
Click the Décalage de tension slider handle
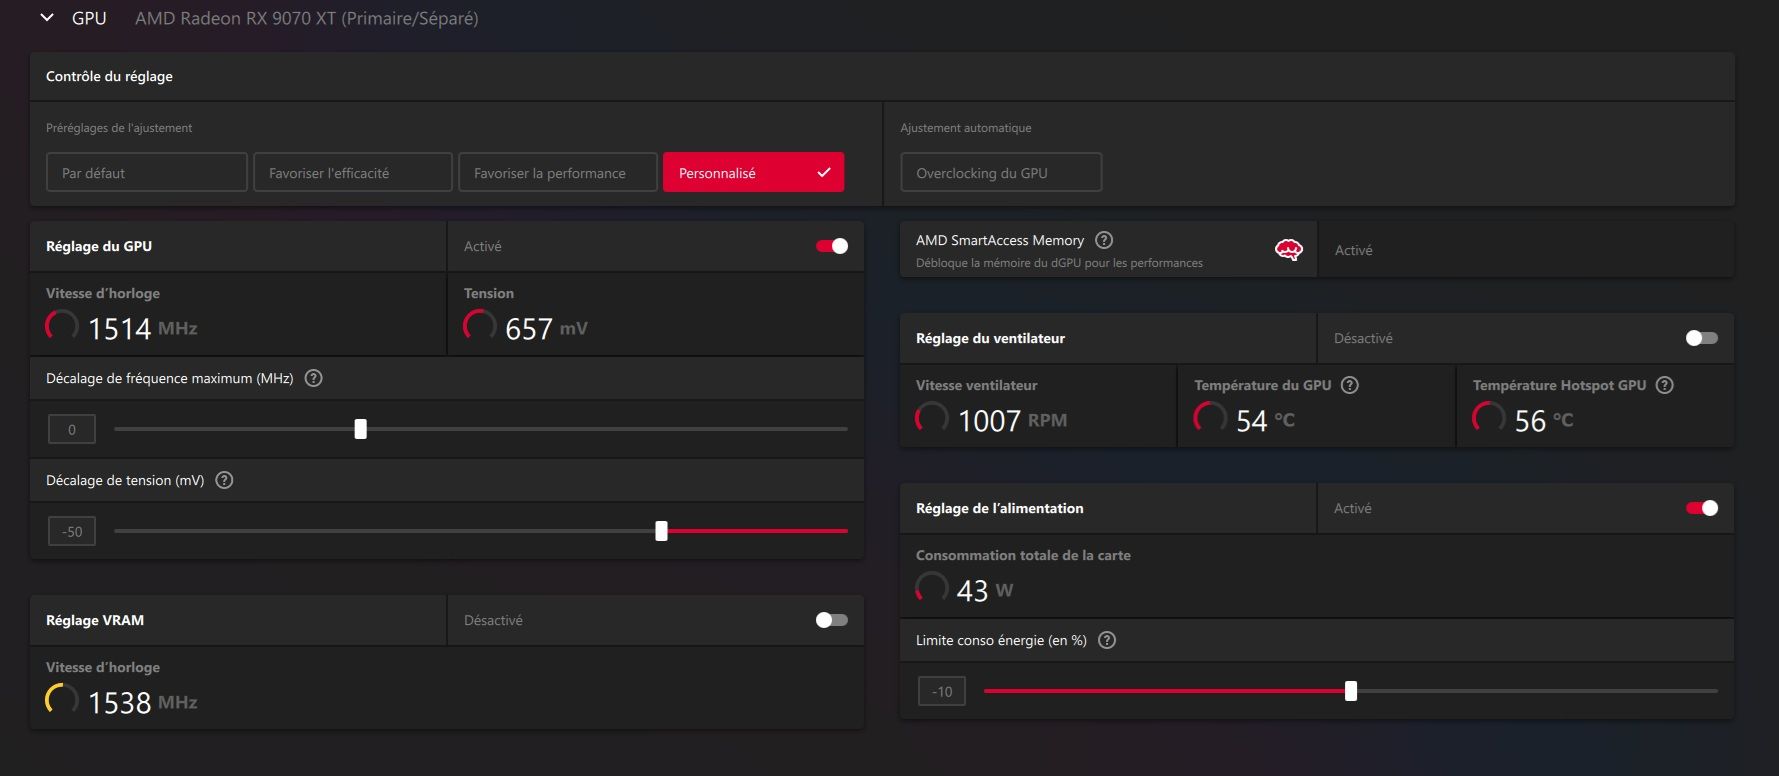(661, 531)
